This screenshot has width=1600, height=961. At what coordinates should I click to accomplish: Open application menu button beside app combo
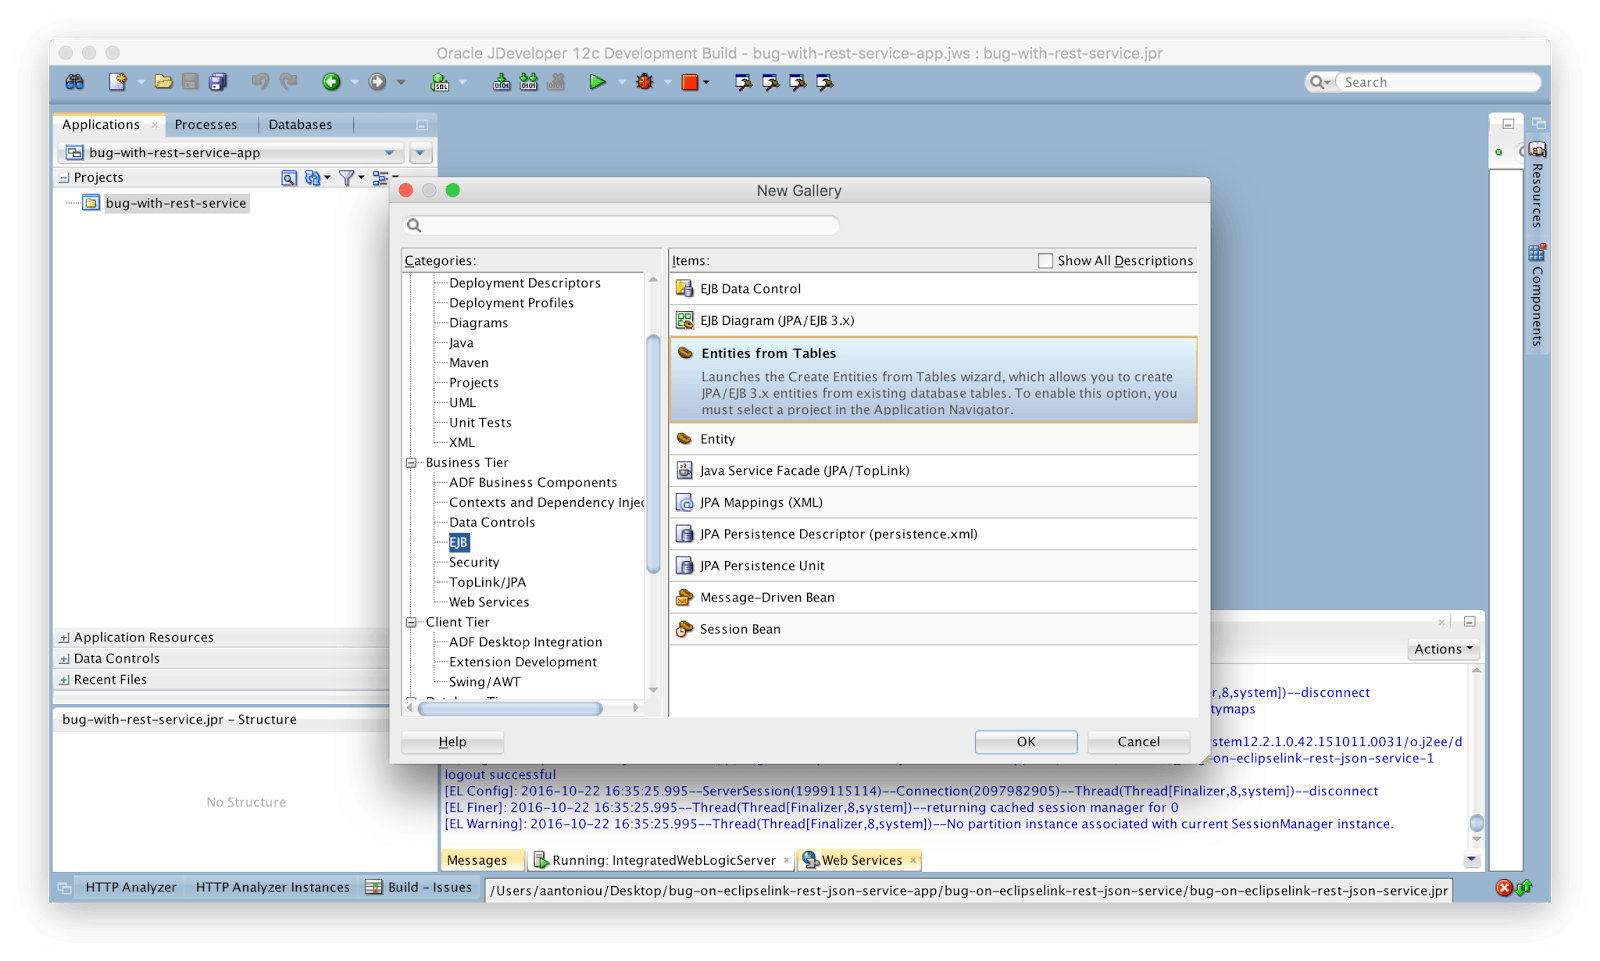pyautogui.click(x=421, y=153)
